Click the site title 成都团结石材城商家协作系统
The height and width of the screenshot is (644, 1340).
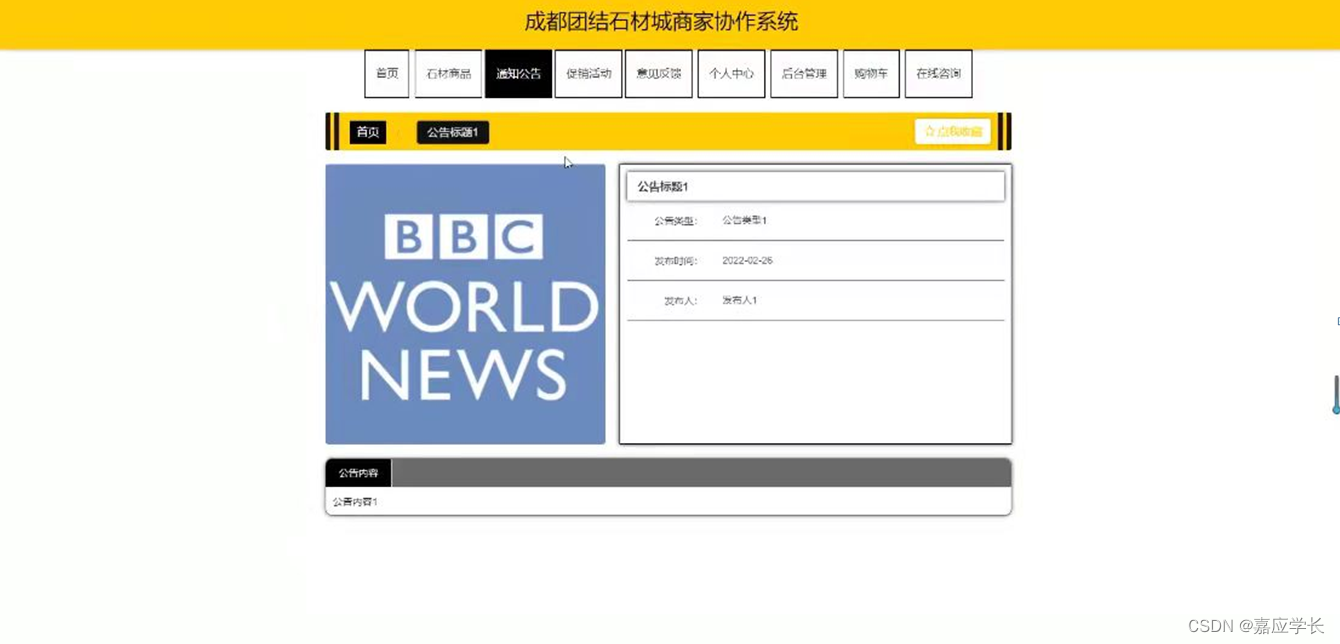661,22
